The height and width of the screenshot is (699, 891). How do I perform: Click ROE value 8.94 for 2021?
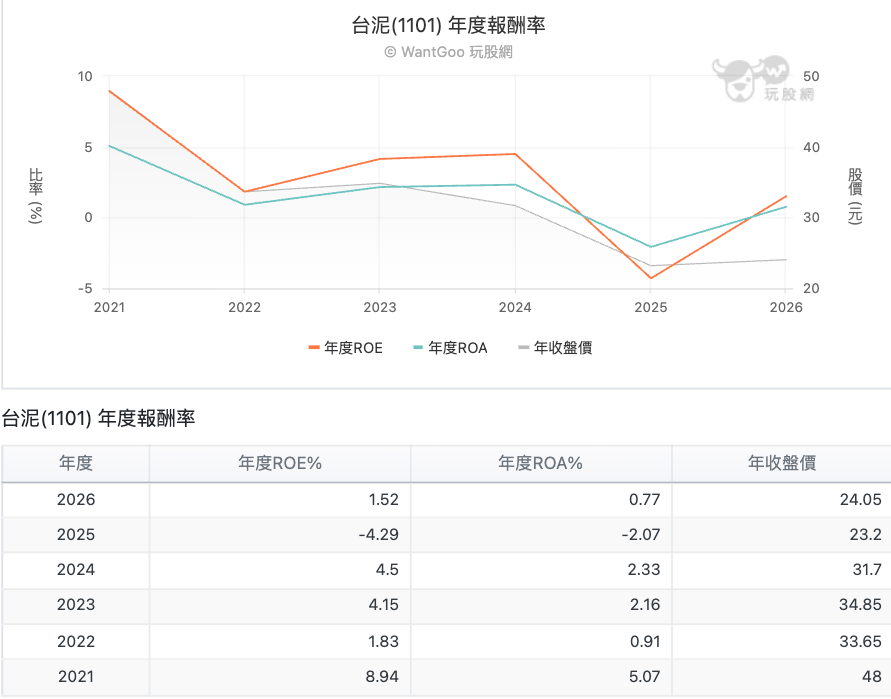pyautogui.click(x=382, y=677)
